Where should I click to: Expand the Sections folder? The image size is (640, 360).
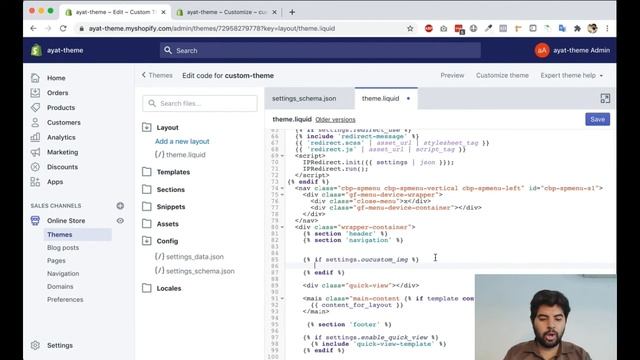pyautogui.click(x=147, y=189)
